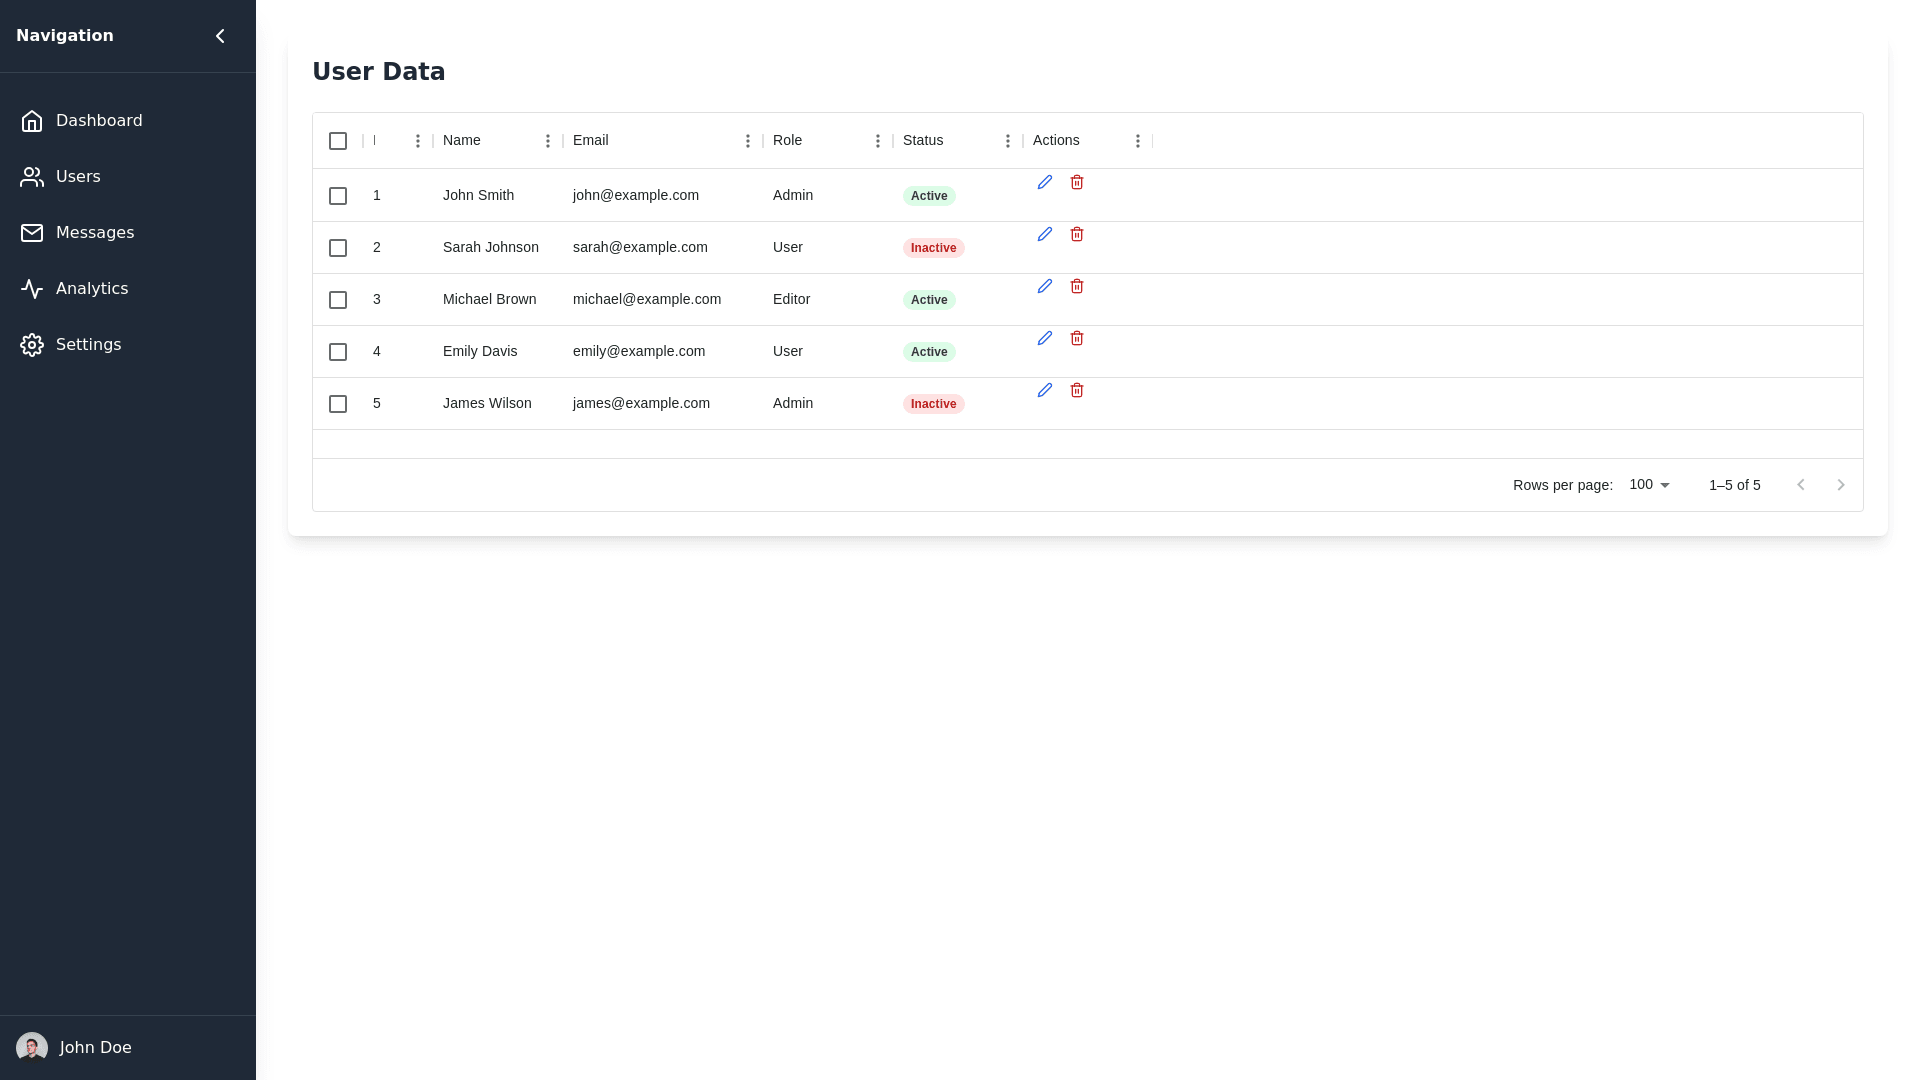Click the Analytics pulse icon in sidebar
Image resolution: width=1920 pixels, height=1080 pixels.
point(32,289)
